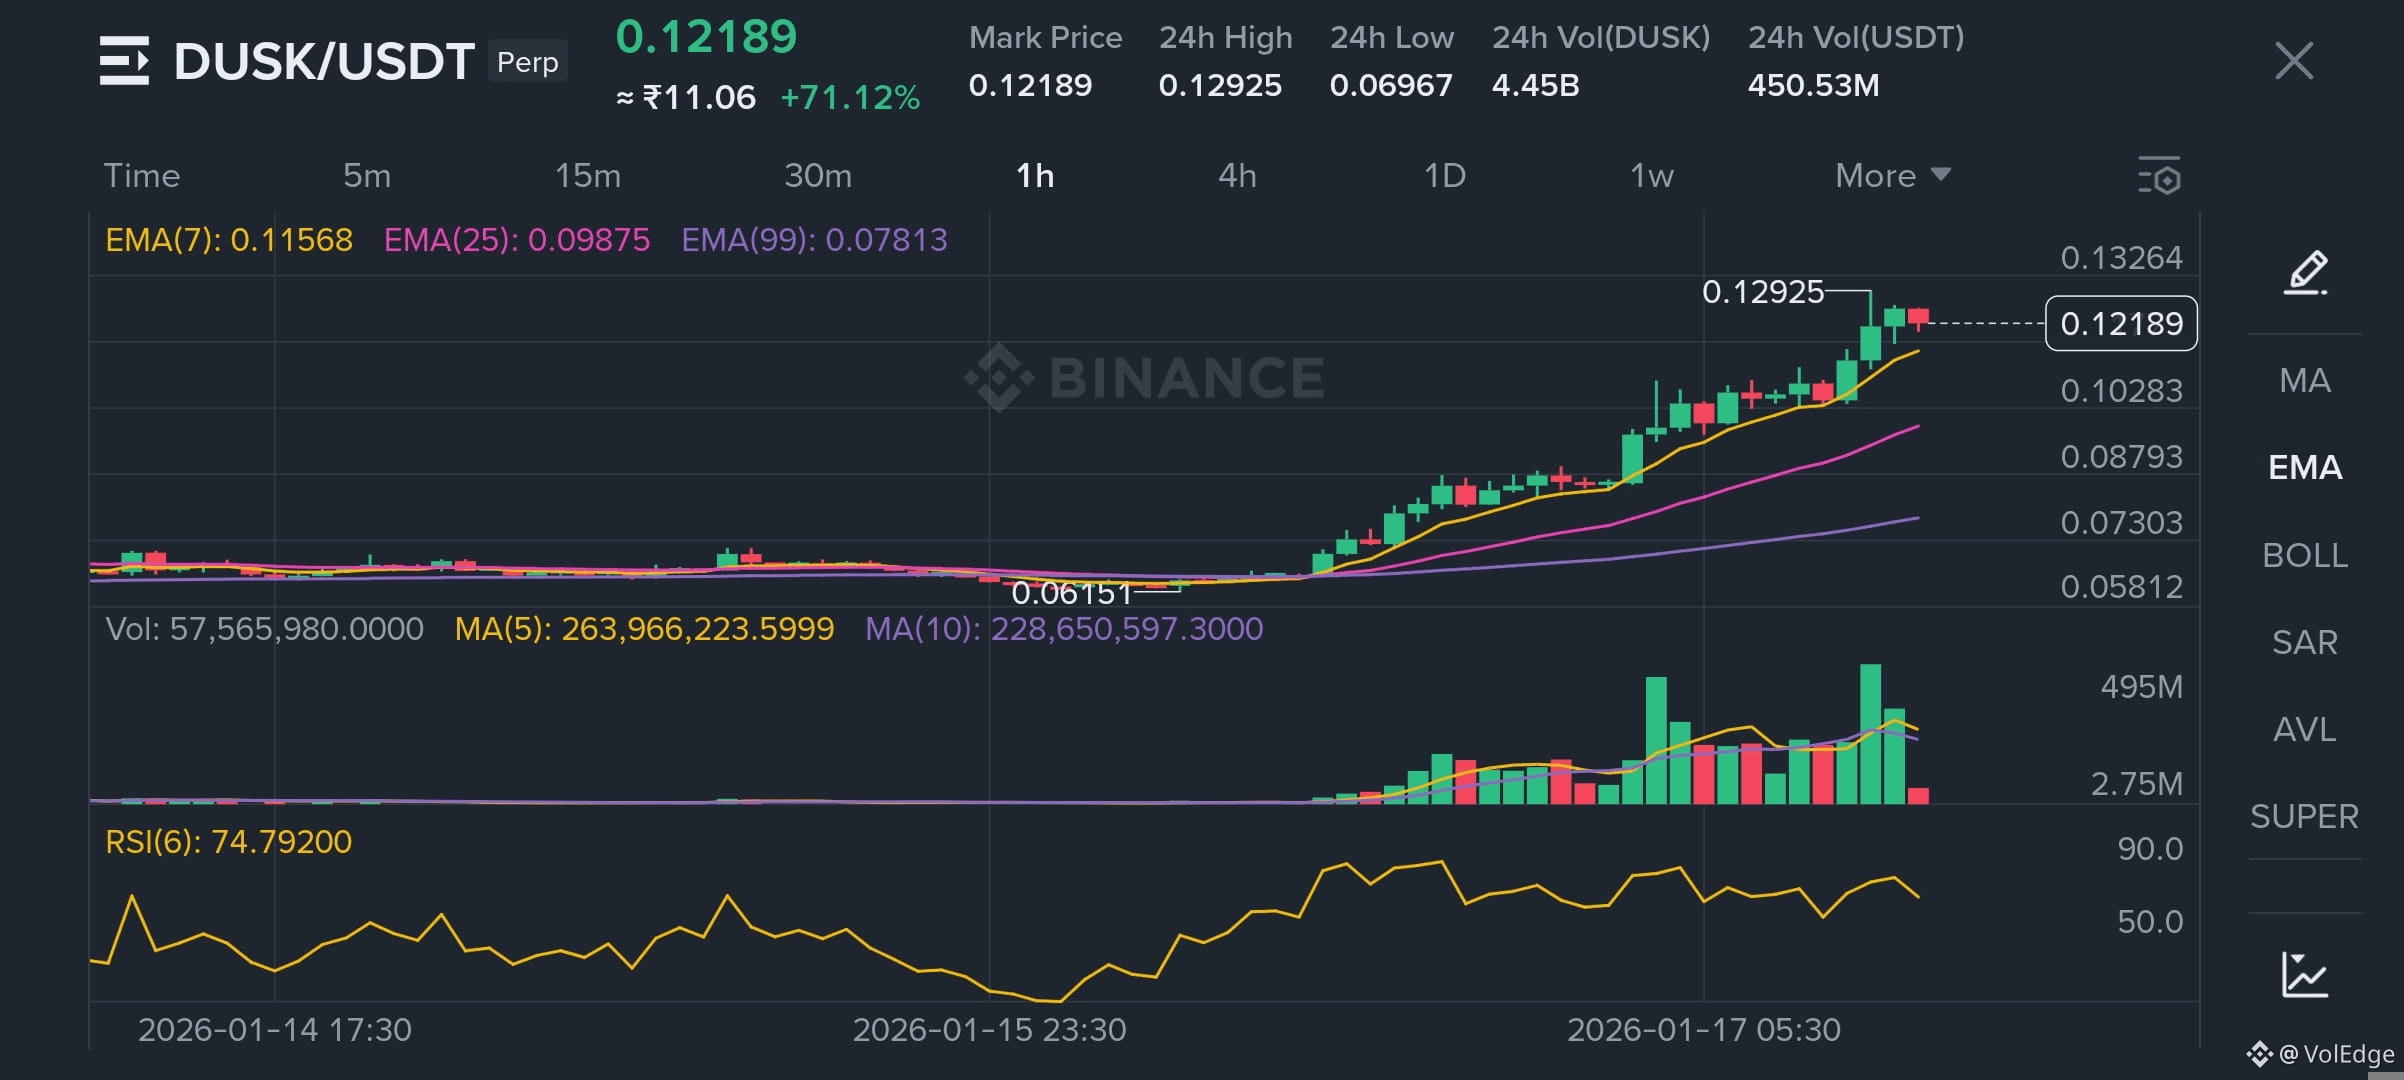Click the 2026-01-17 05:30 time label

pyautogui.click(x=1704, y=1030)
